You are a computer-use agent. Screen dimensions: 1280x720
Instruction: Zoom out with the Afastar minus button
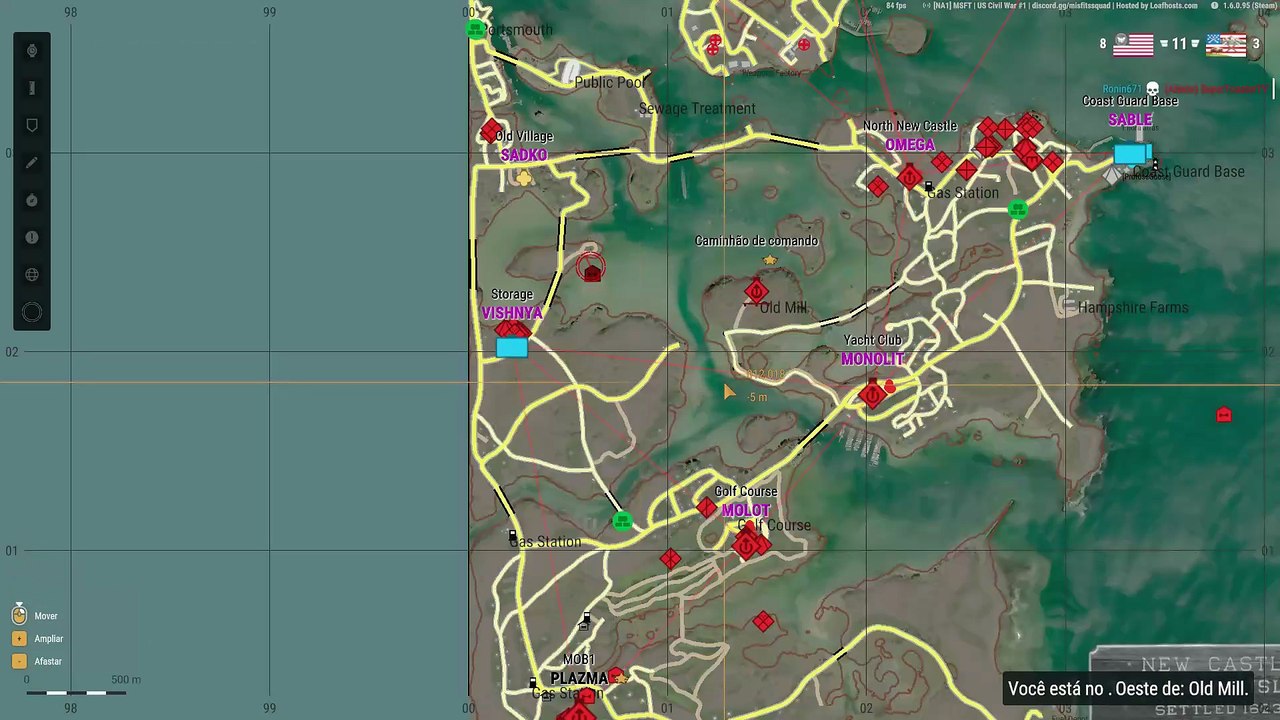(x=19, y=661)
